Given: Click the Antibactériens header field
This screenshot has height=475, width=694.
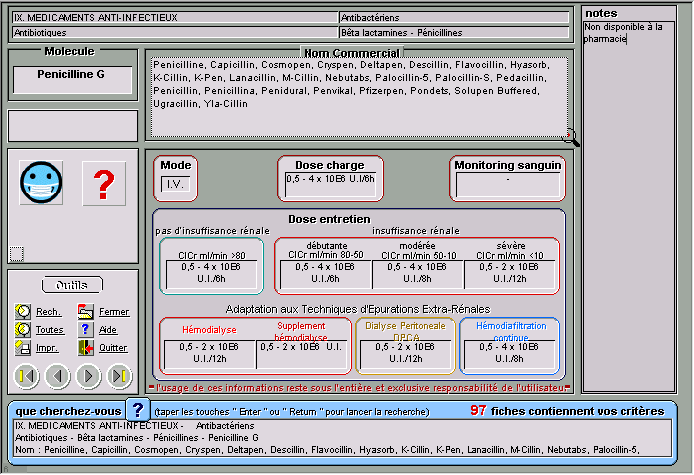Looking at the screenshot, I should (454, 18).
